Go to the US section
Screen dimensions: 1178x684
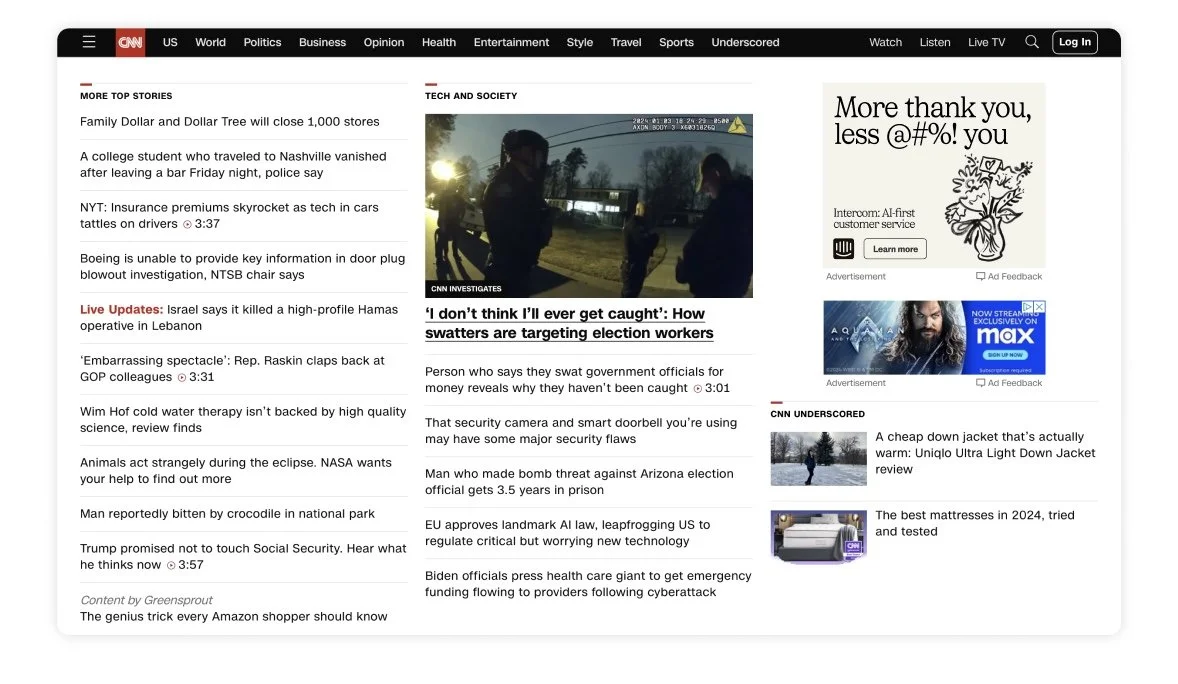[x=171, y=42]
